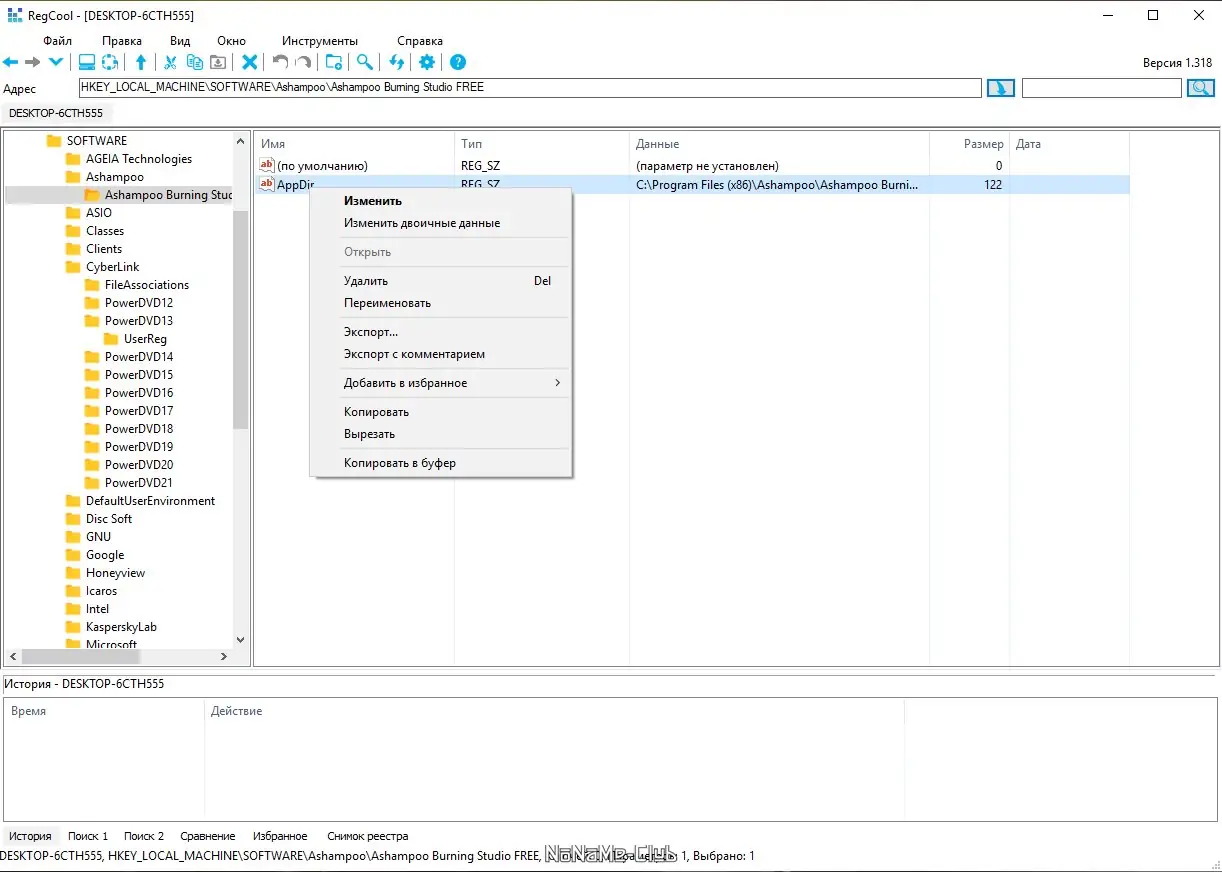Click the computer icon in the toolbar
Viewport: 1222px width, 872px height.
87,62
